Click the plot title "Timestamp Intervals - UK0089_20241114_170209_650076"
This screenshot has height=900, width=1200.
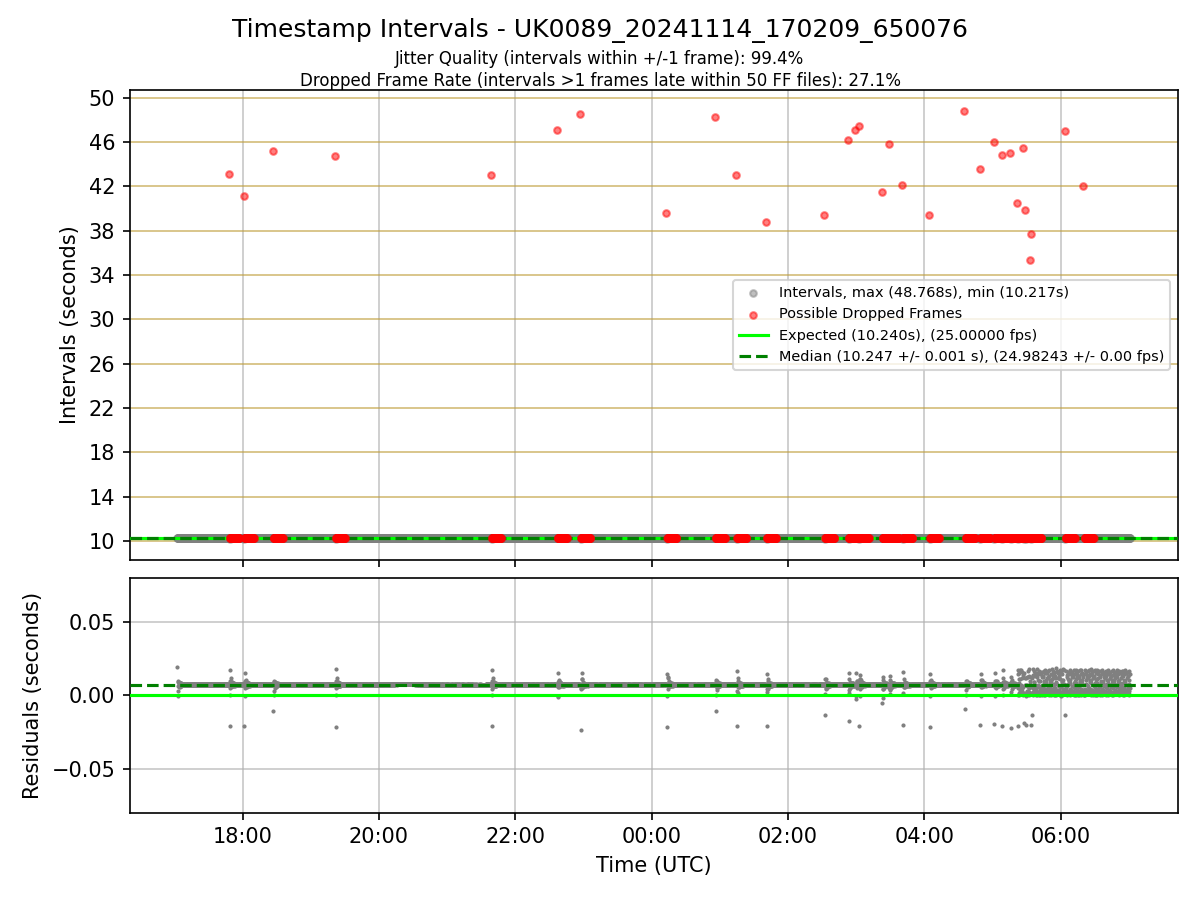pyautogui.click(x=600, y=29)
